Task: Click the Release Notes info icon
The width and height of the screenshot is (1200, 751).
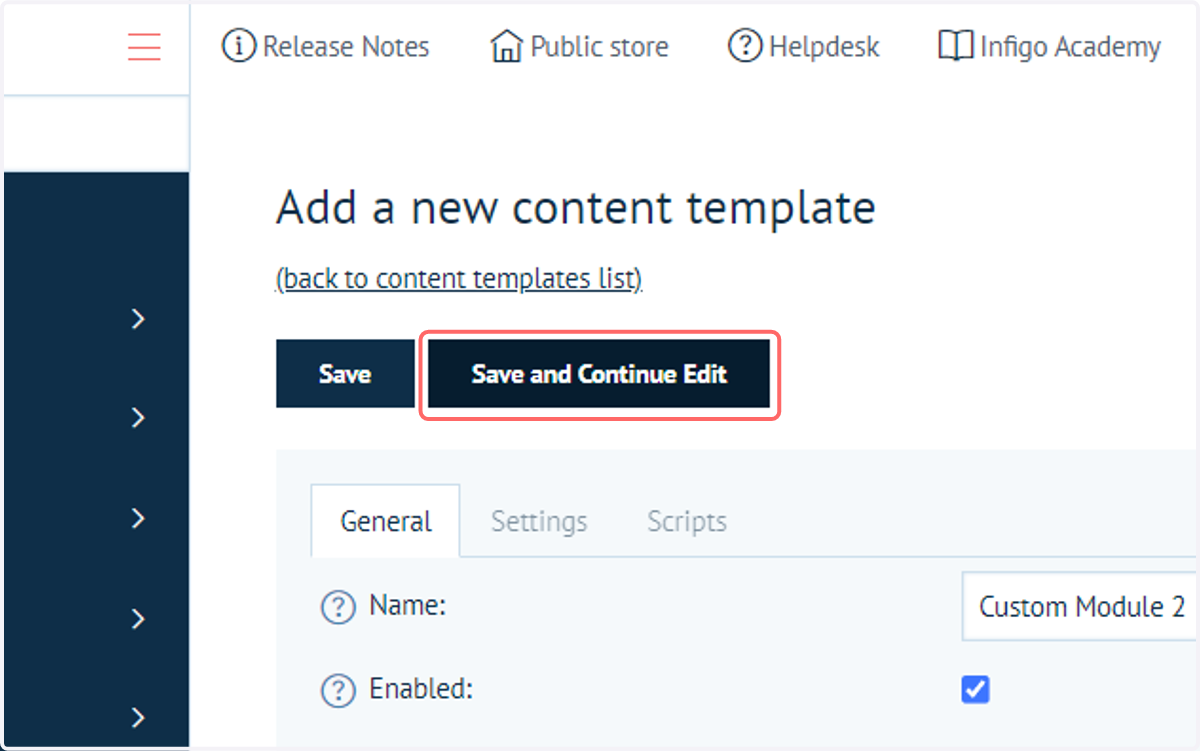Action: tap(238, 46)
